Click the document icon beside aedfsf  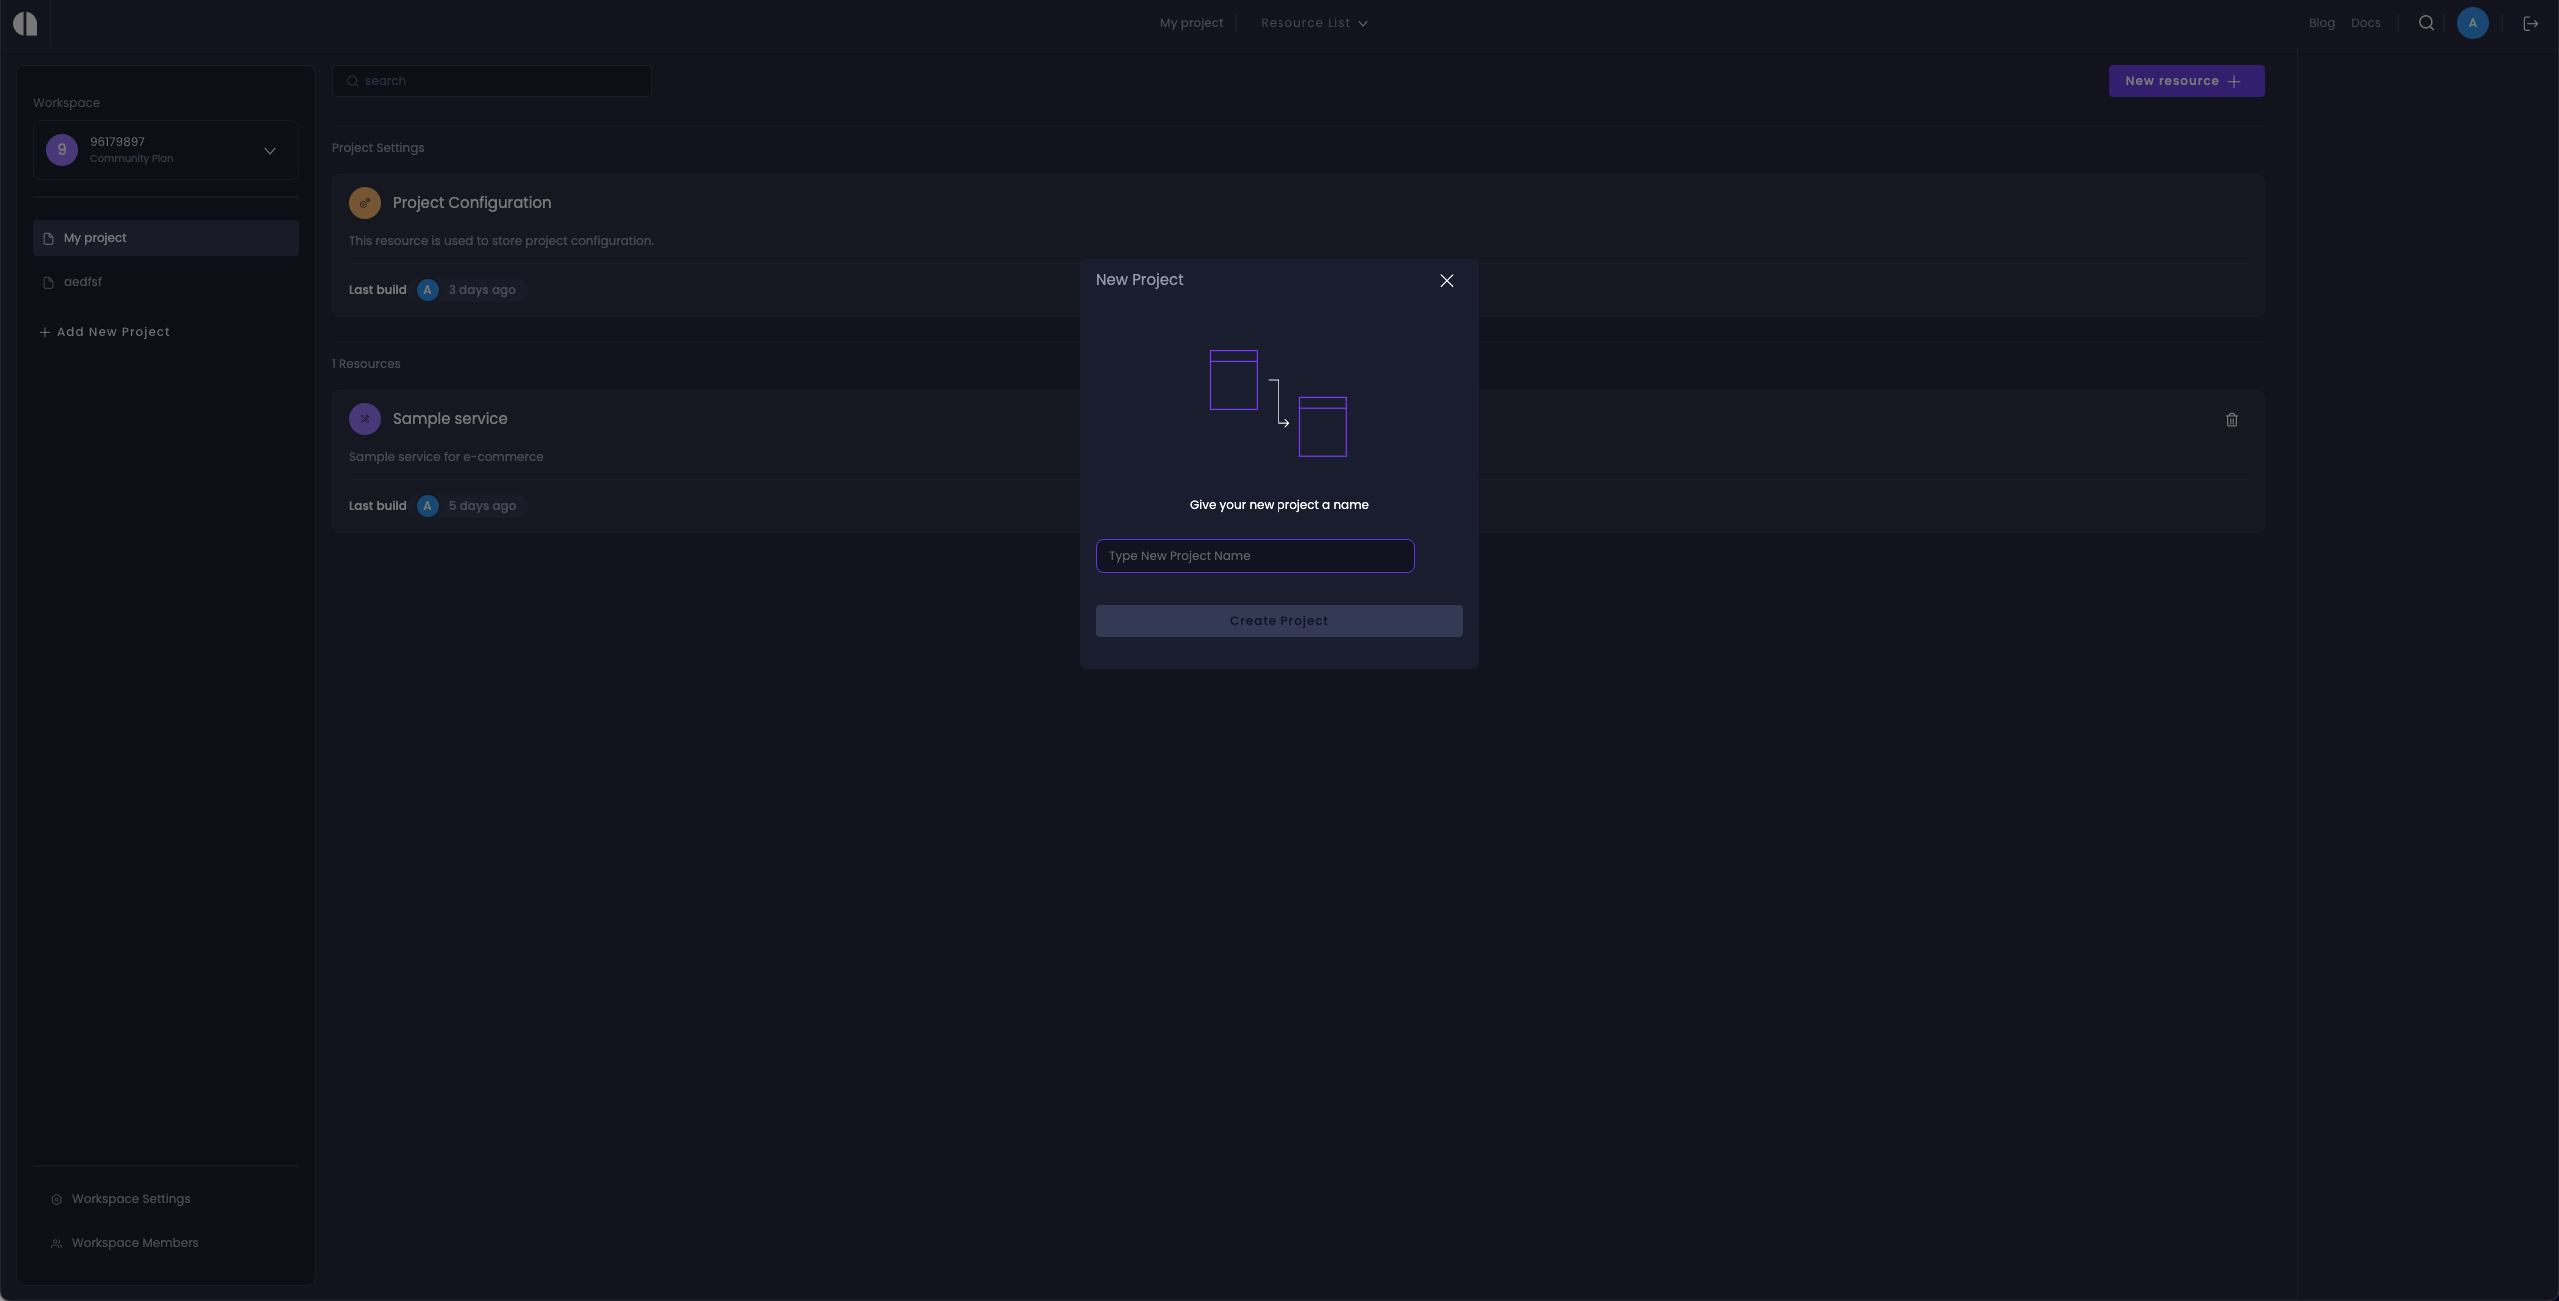[x=48, y=282]
